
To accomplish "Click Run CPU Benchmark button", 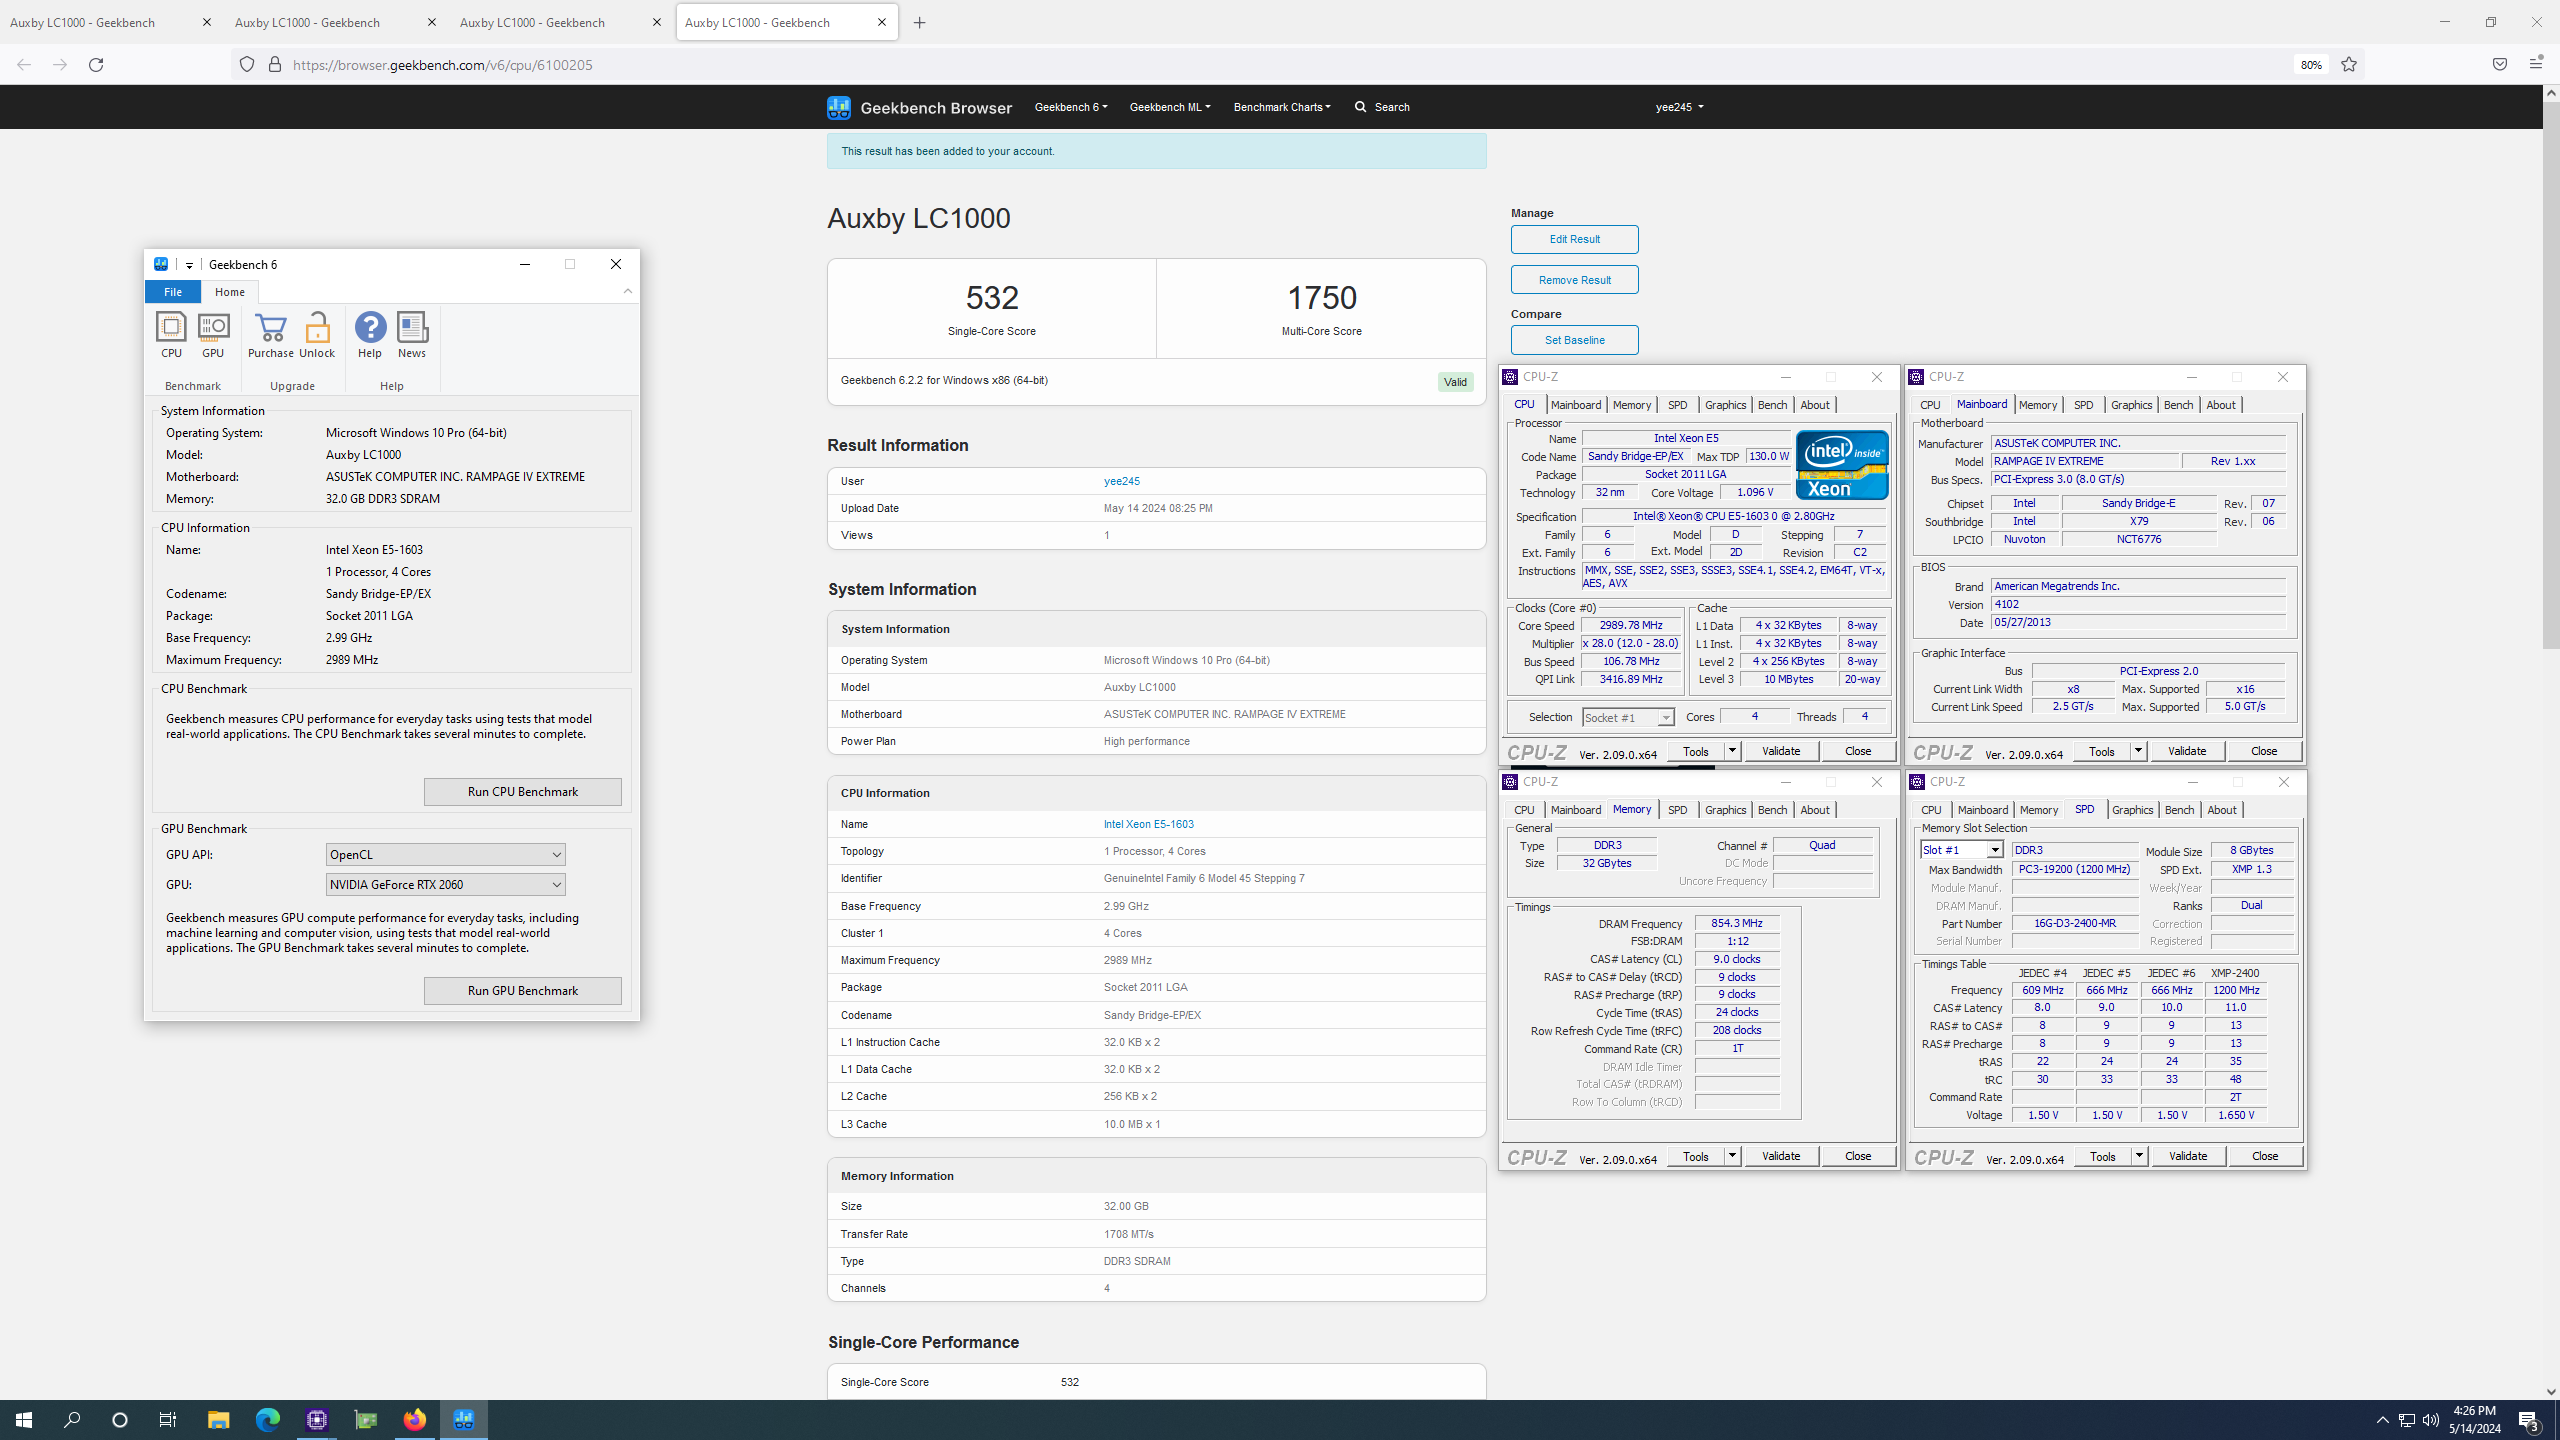I will [x=523, y=792].
